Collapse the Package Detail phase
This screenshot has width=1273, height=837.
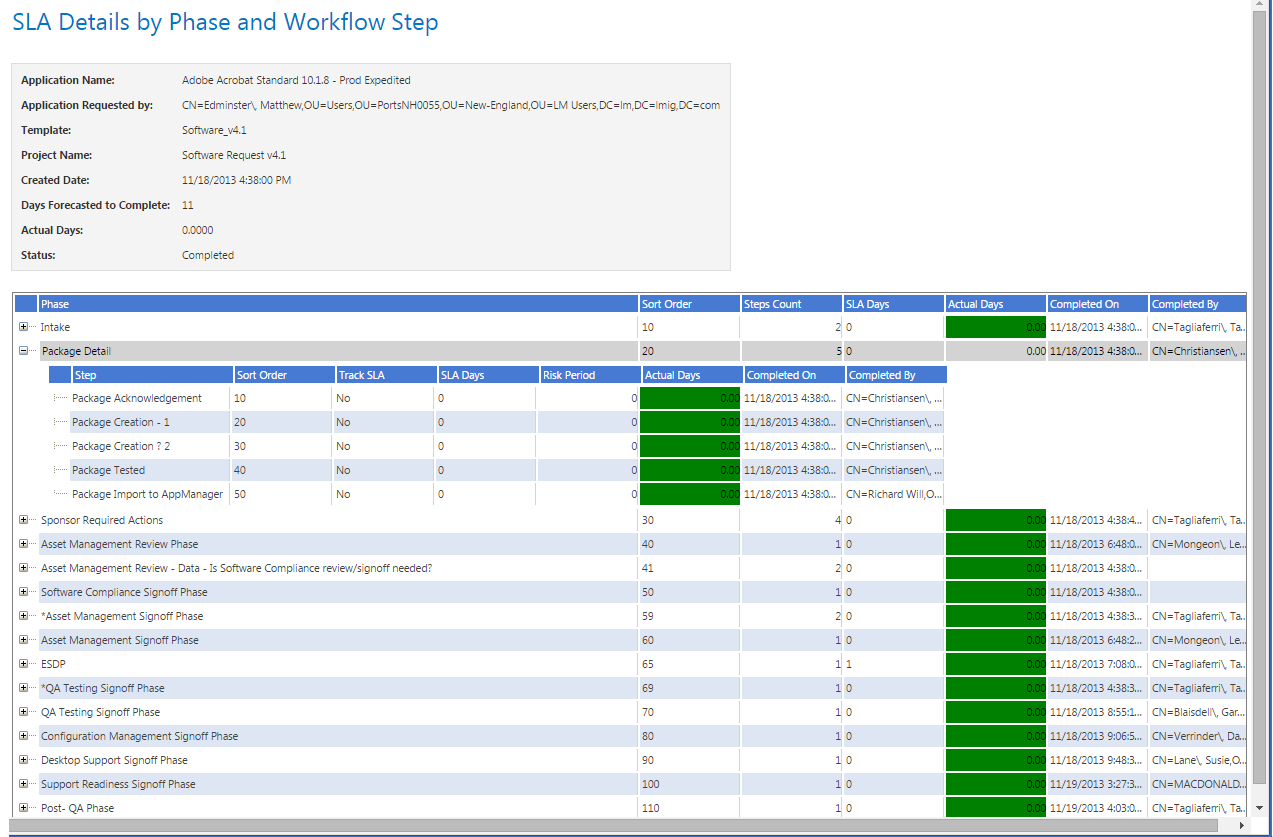[23, 351]
